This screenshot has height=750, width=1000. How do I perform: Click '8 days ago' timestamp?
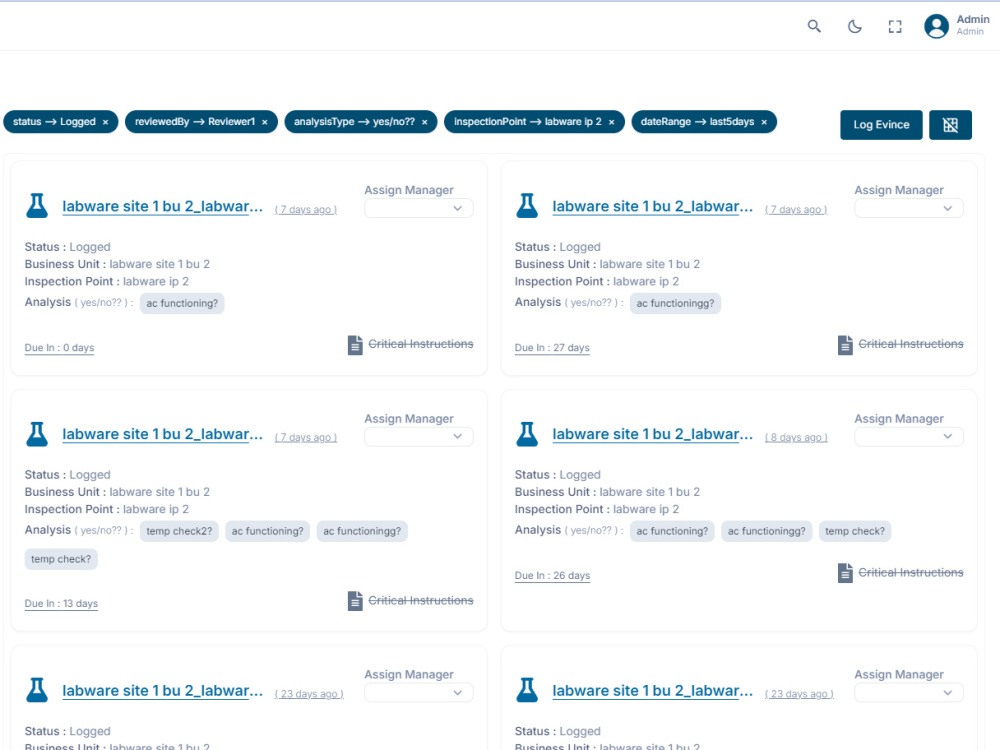point(796,438)
